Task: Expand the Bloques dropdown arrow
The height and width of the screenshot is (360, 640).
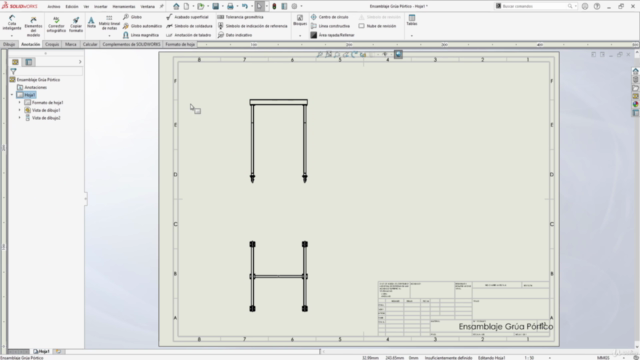Action: [x=300, y=36]
